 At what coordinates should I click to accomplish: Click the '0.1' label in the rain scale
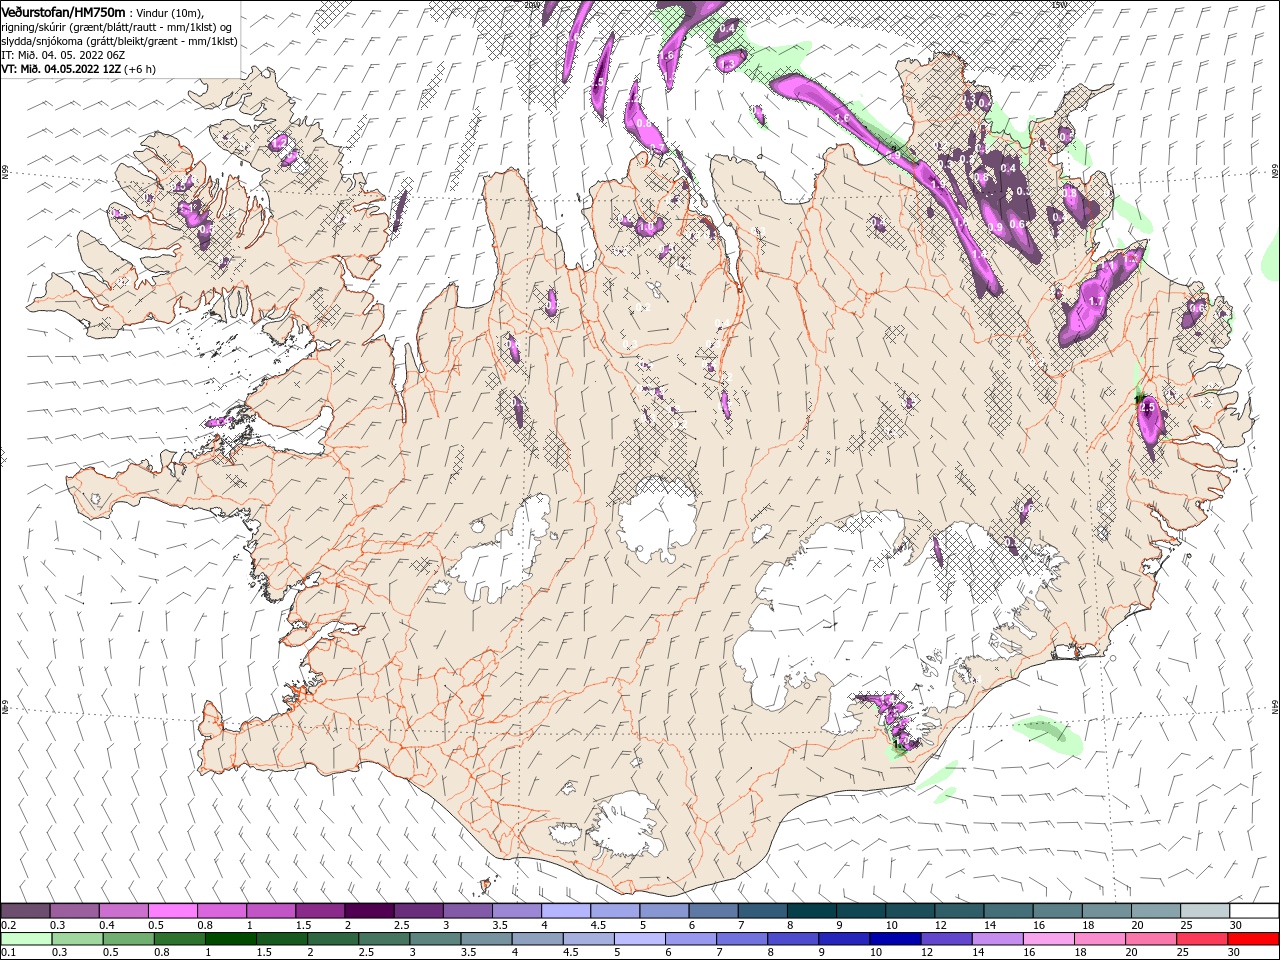point(8,953)
